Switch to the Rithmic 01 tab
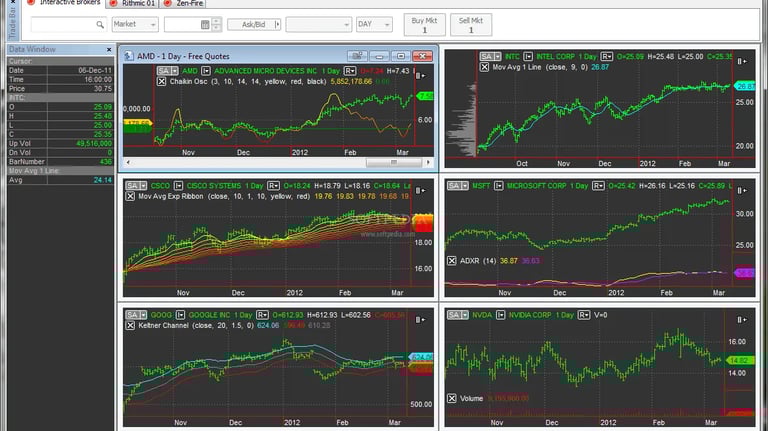Image resolution: width=768 pixels, height=431 pixels. point(133,3)
